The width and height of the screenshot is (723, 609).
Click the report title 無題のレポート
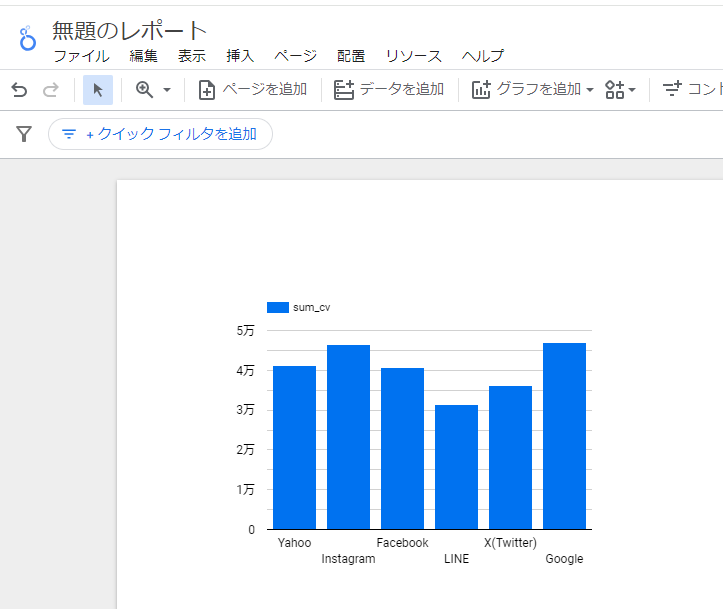click(x=130, y=31)
